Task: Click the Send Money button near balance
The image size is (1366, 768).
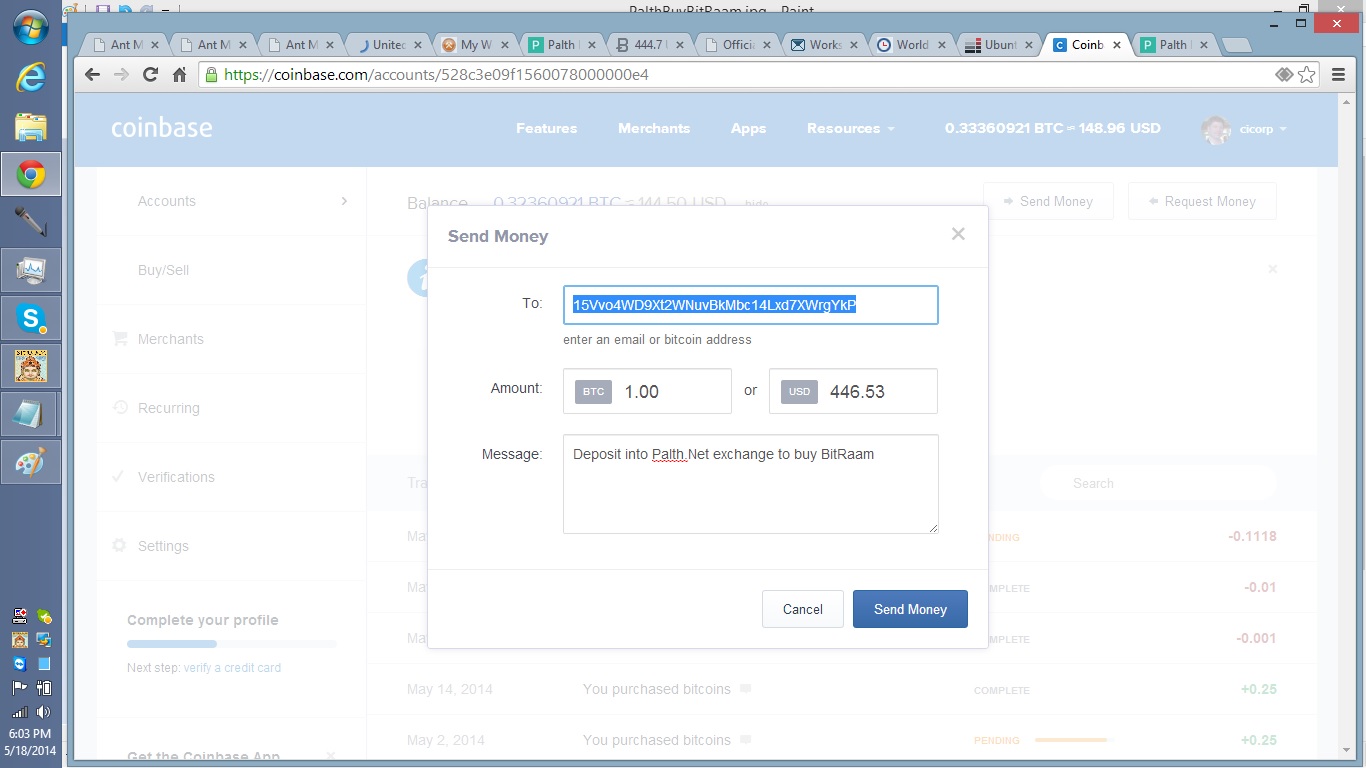Action: pos(1048,201)
